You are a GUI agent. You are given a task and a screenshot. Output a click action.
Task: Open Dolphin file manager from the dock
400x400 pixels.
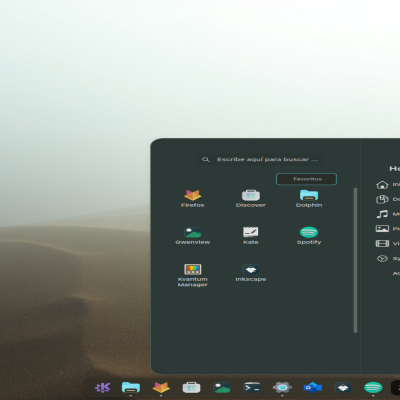(131, 387)
